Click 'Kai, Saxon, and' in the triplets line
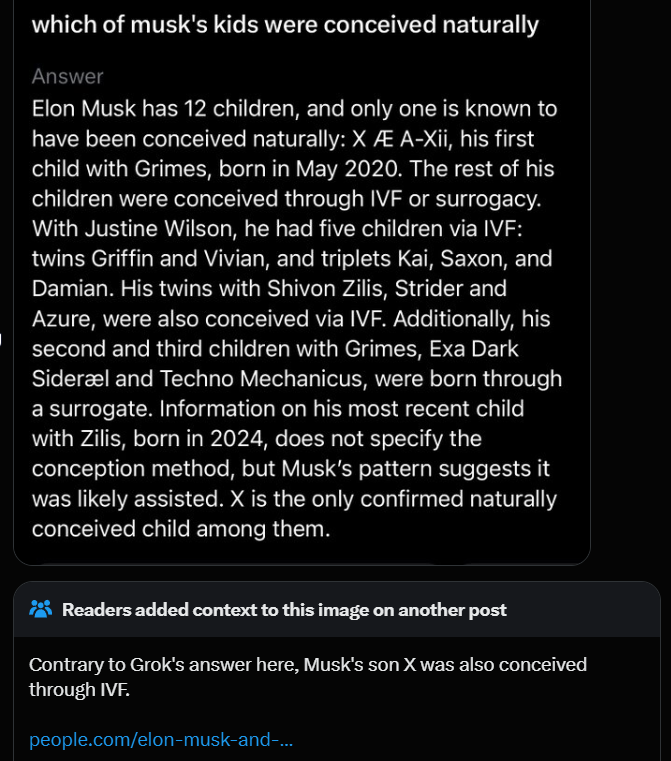This screenshot has width=671, height=761. [x=475, y=259]
